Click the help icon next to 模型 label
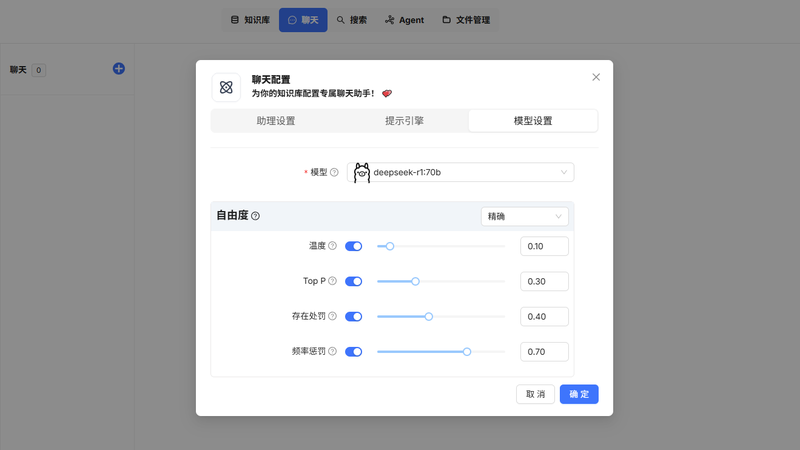 [334, 172]
